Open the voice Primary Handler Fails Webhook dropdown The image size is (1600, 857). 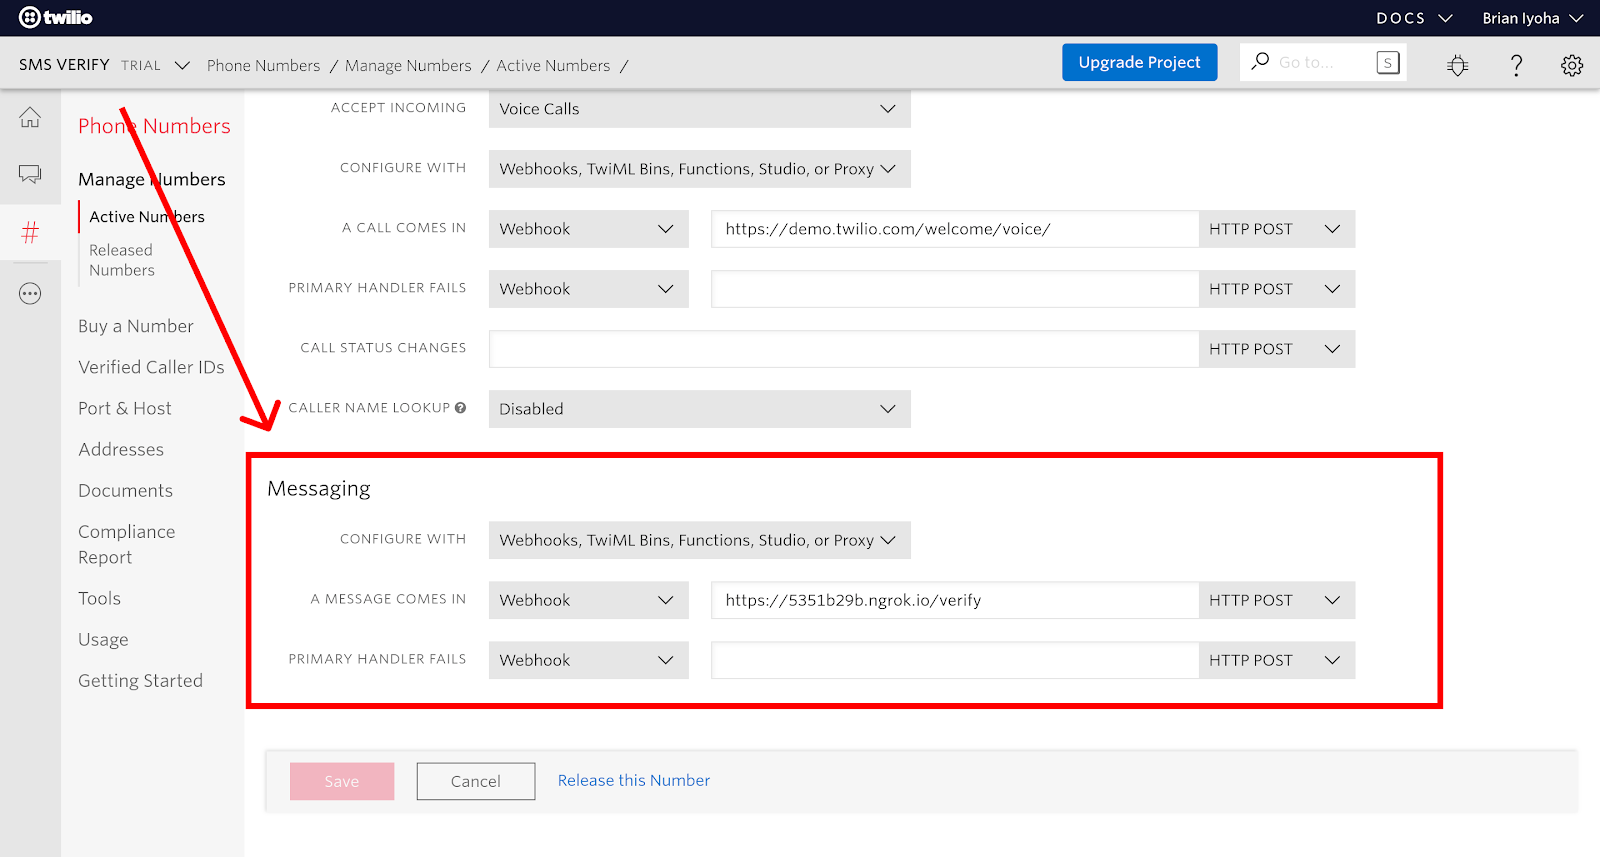tap(588, 289)
